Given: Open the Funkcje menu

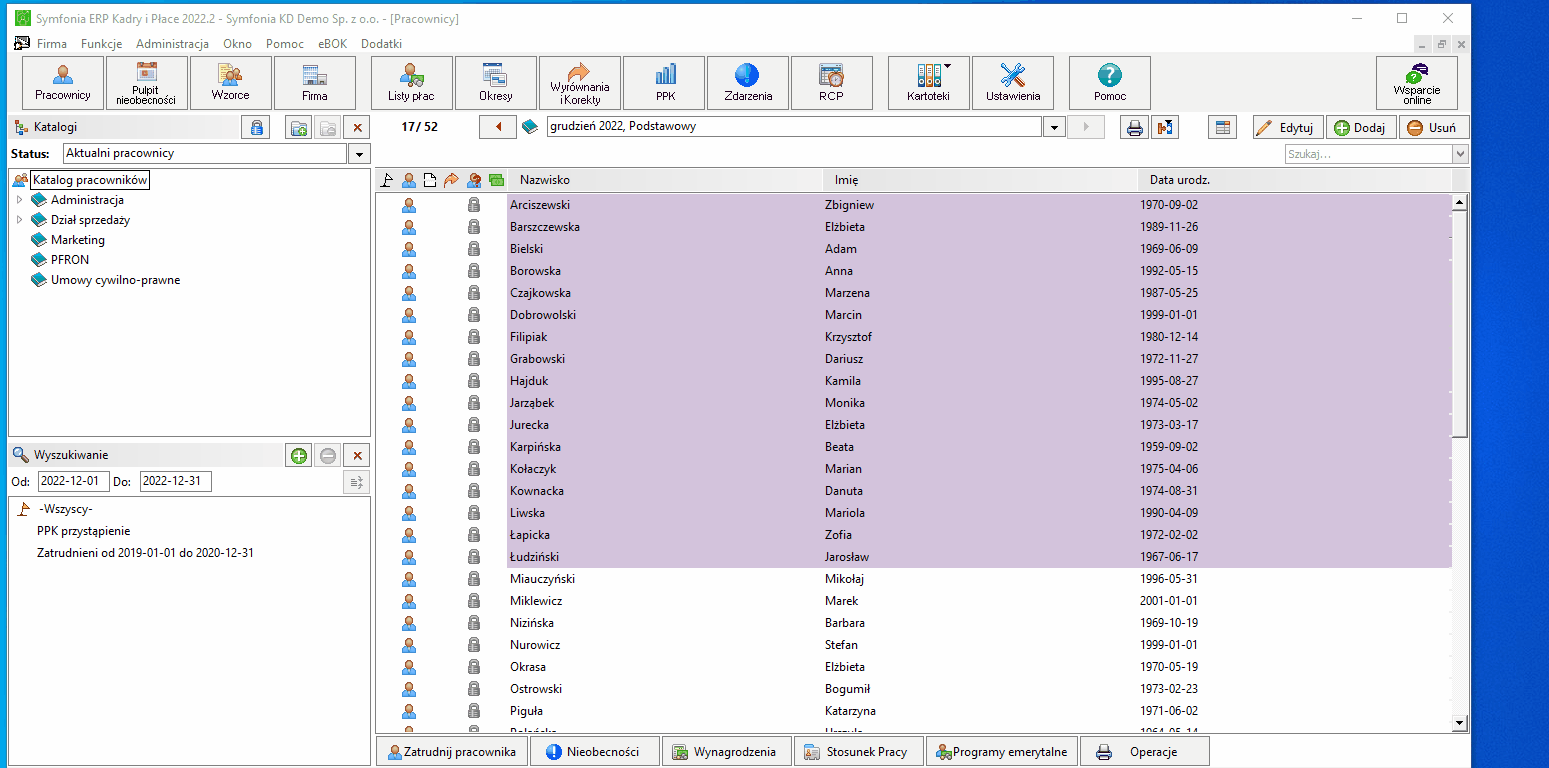Looking at the screenshot, I should pos(102,44).
